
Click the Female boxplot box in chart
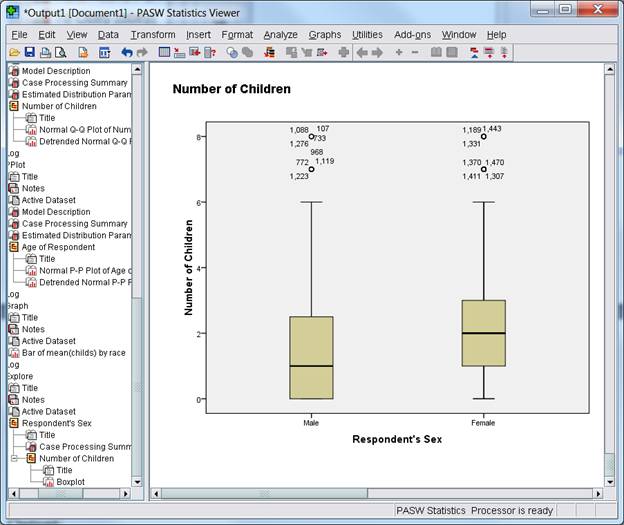tap(484, 333)
